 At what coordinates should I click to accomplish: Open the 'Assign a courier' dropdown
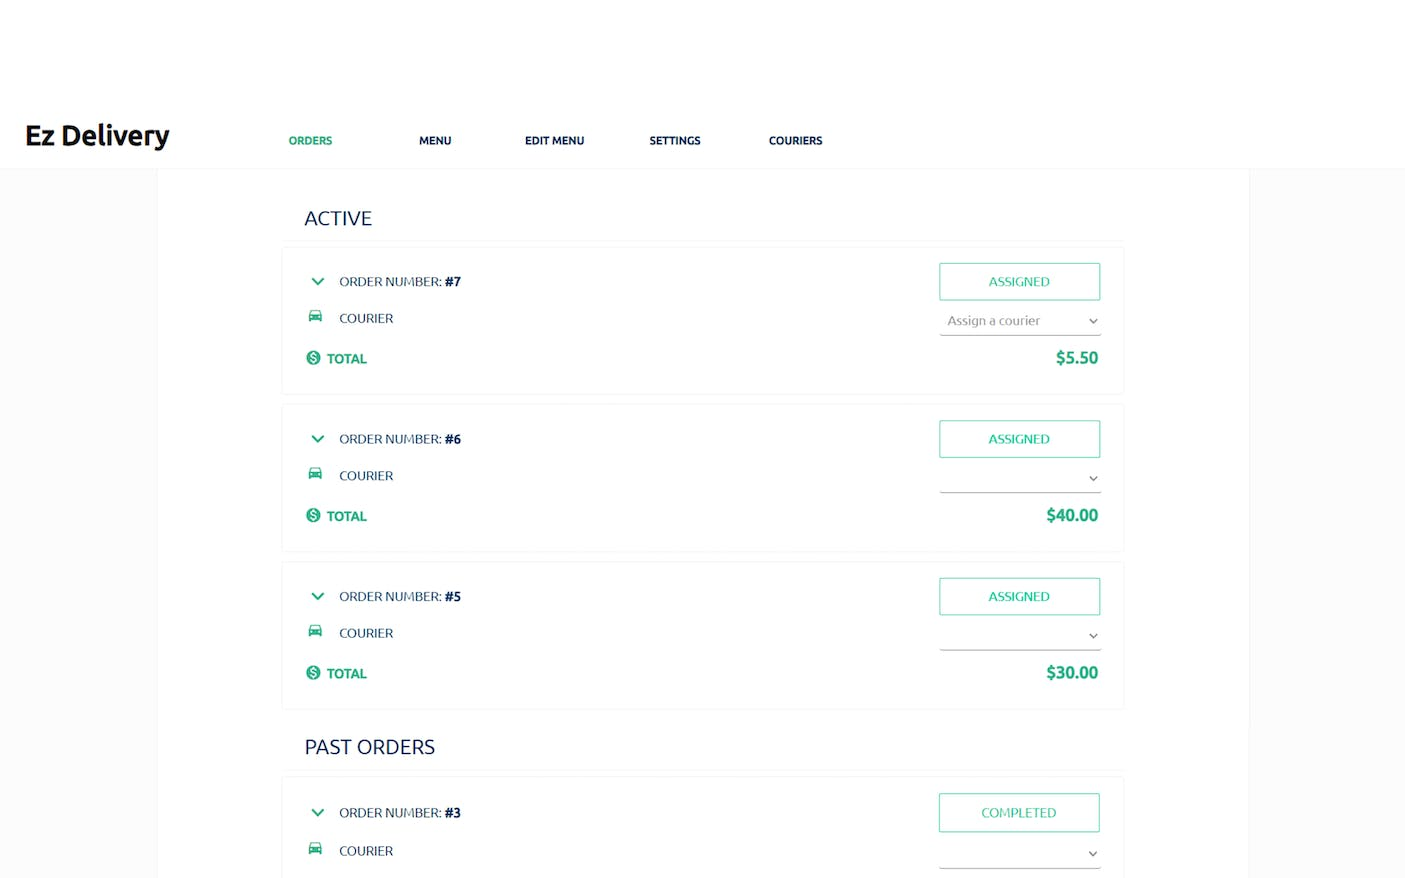[x=1020, y=321]
